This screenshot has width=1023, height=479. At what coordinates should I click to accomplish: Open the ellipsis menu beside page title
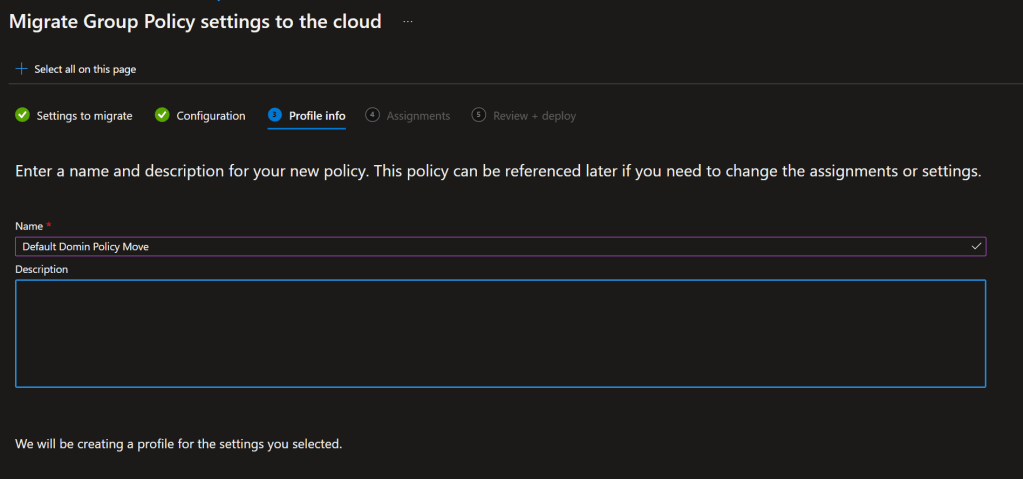[x=407, y=21]
